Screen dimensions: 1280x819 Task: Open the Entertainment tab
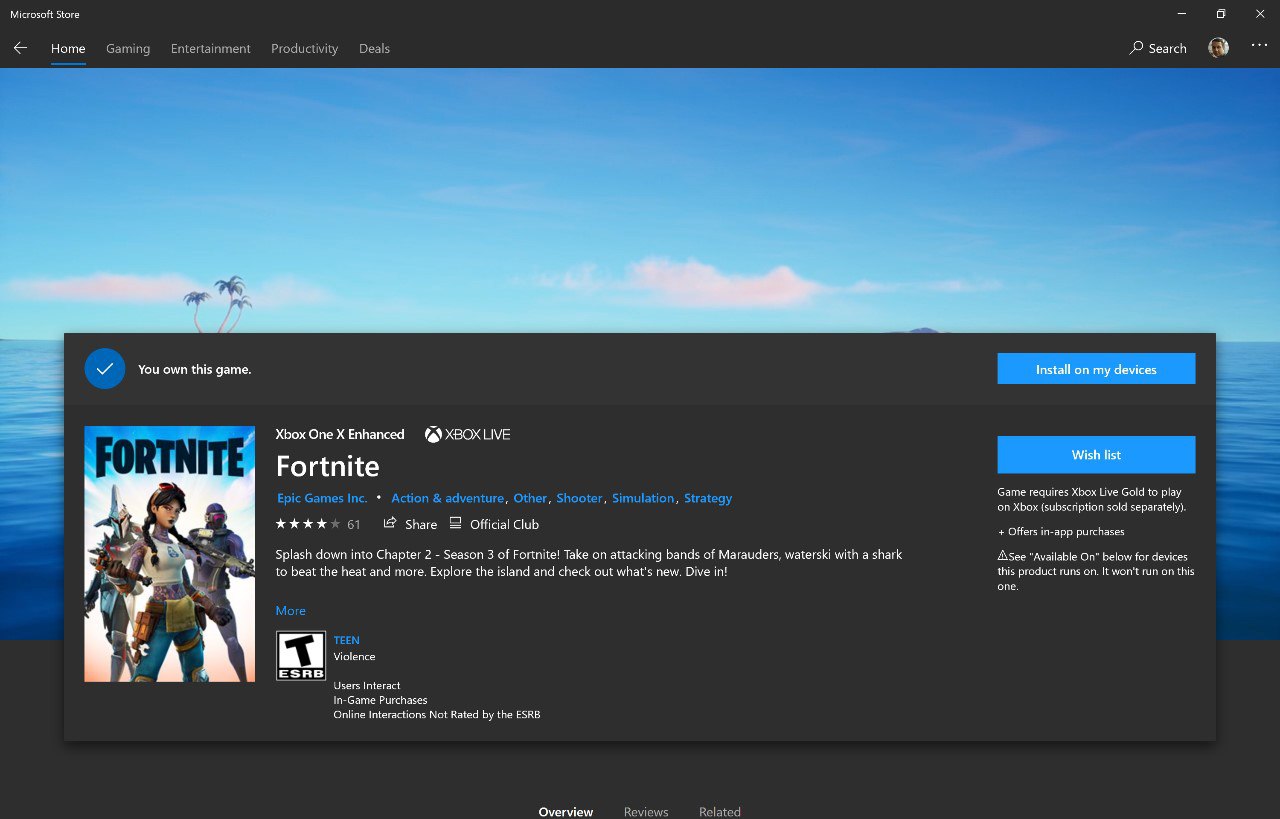pos(211,48)
